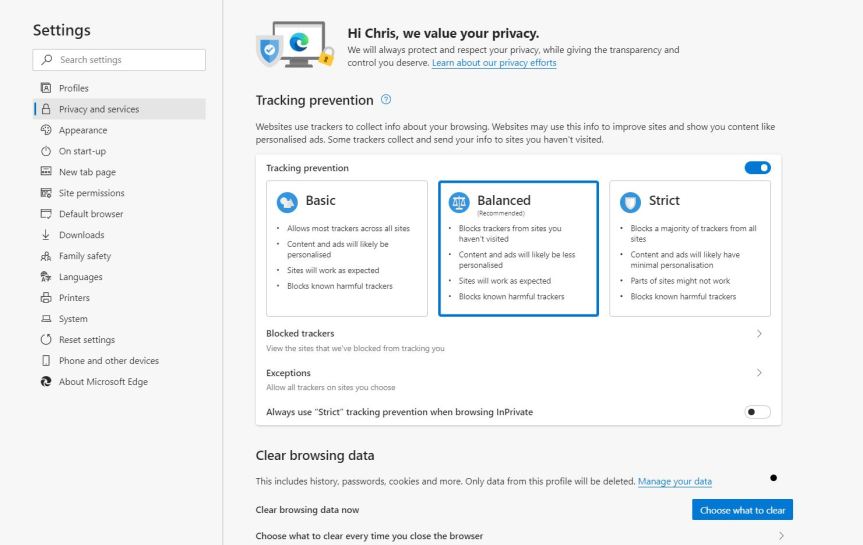Image resolution: width=863 pixels, height=545 pixels.
Task: Click the Downloads arrow icon
Action: pyautogui.click(x=46, y=235)
